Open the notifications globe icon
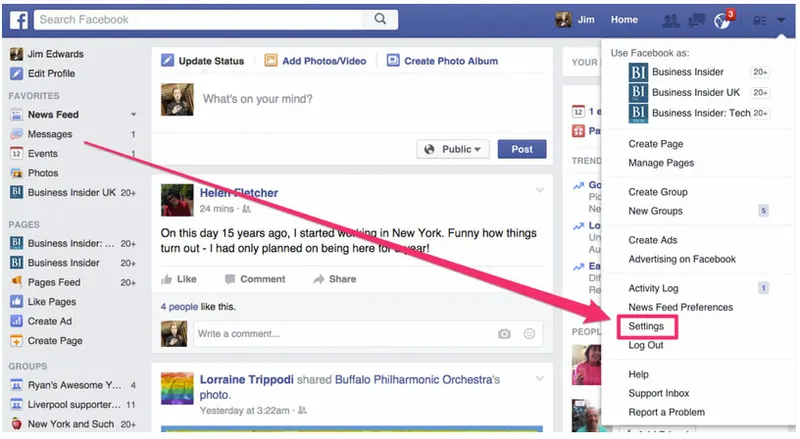The image size is (800, 439). tap(722, 20)
